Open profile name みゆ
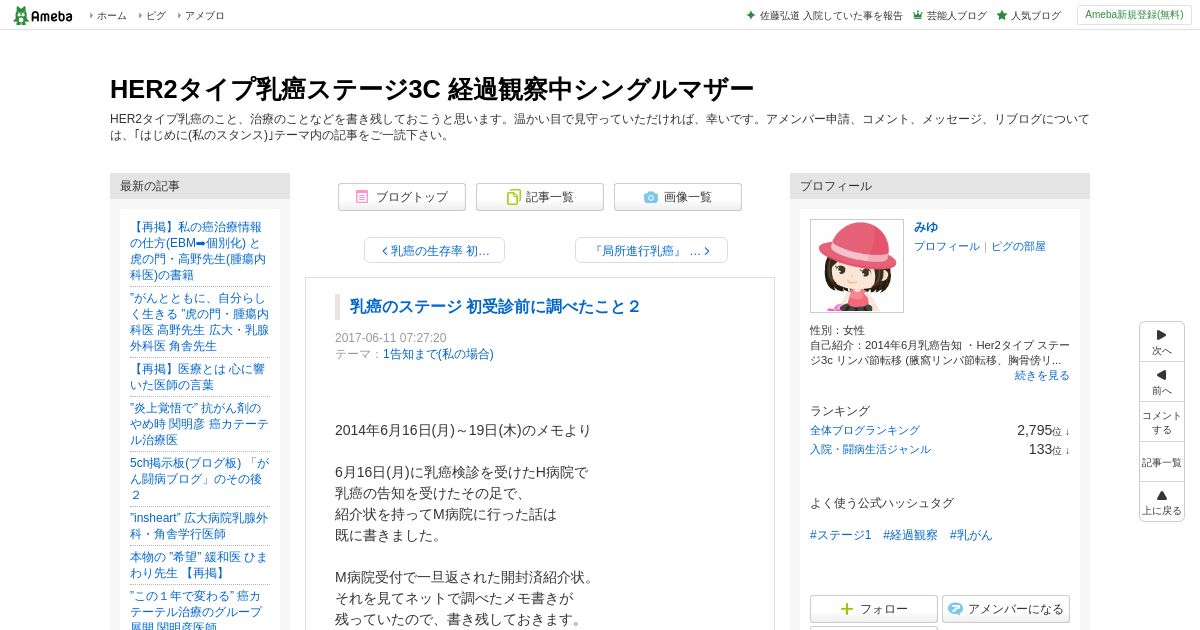 click(x=926, y=227)
